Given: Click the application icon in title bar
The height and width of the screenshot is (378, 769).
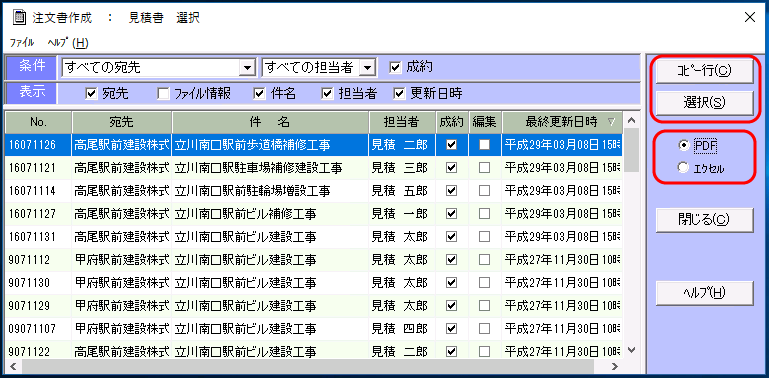Looking at the screenshot, I should pyautogui.click(x=18, y=18).
